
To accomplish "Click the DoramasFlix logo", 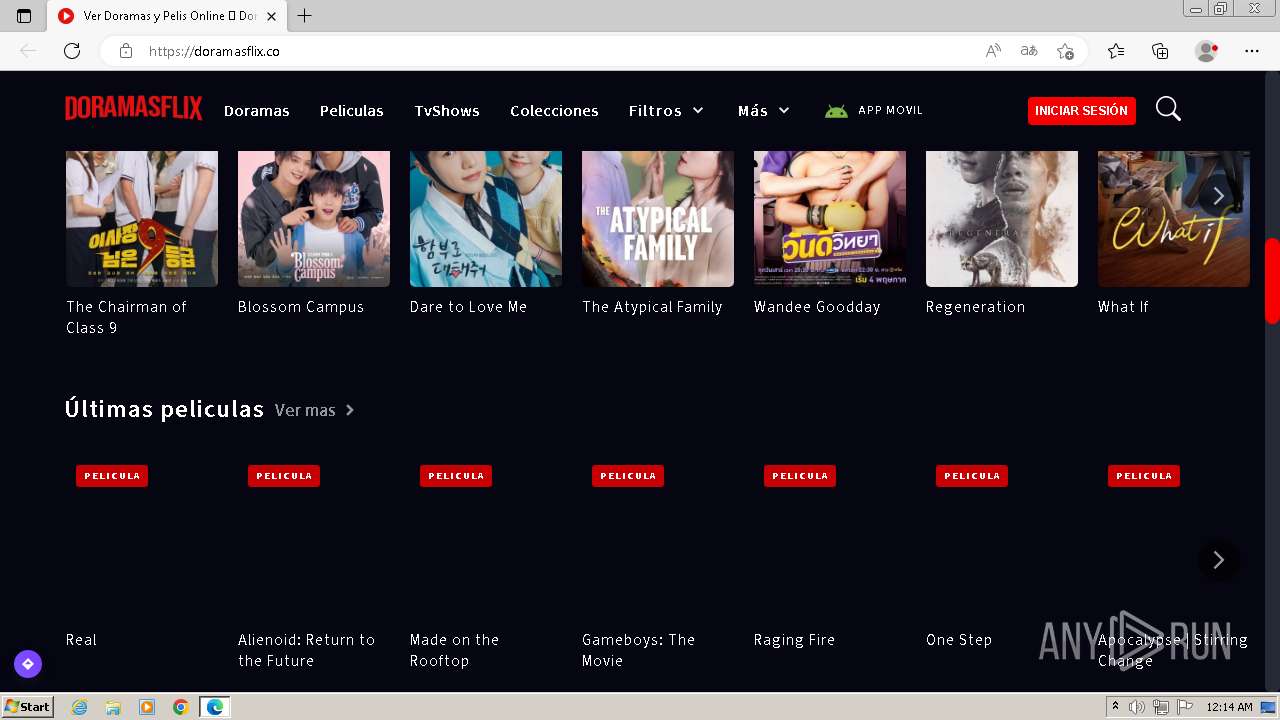I will [x=134, y=109].
